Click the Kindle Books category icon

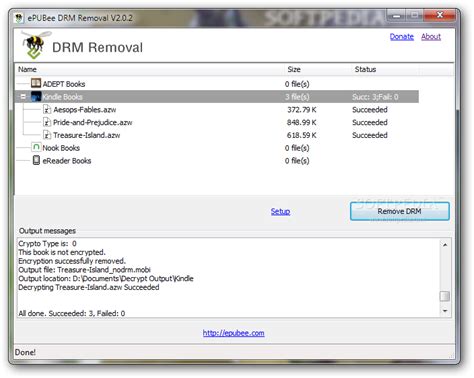36,97
